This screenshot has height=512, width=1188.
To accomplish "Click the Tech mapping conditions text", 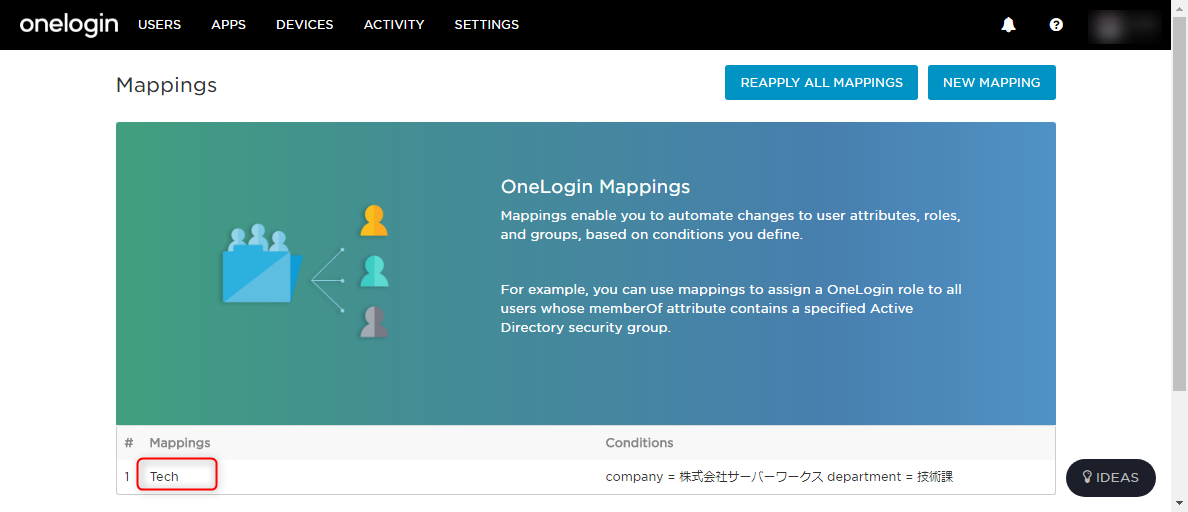I will (x=779, y=477).
